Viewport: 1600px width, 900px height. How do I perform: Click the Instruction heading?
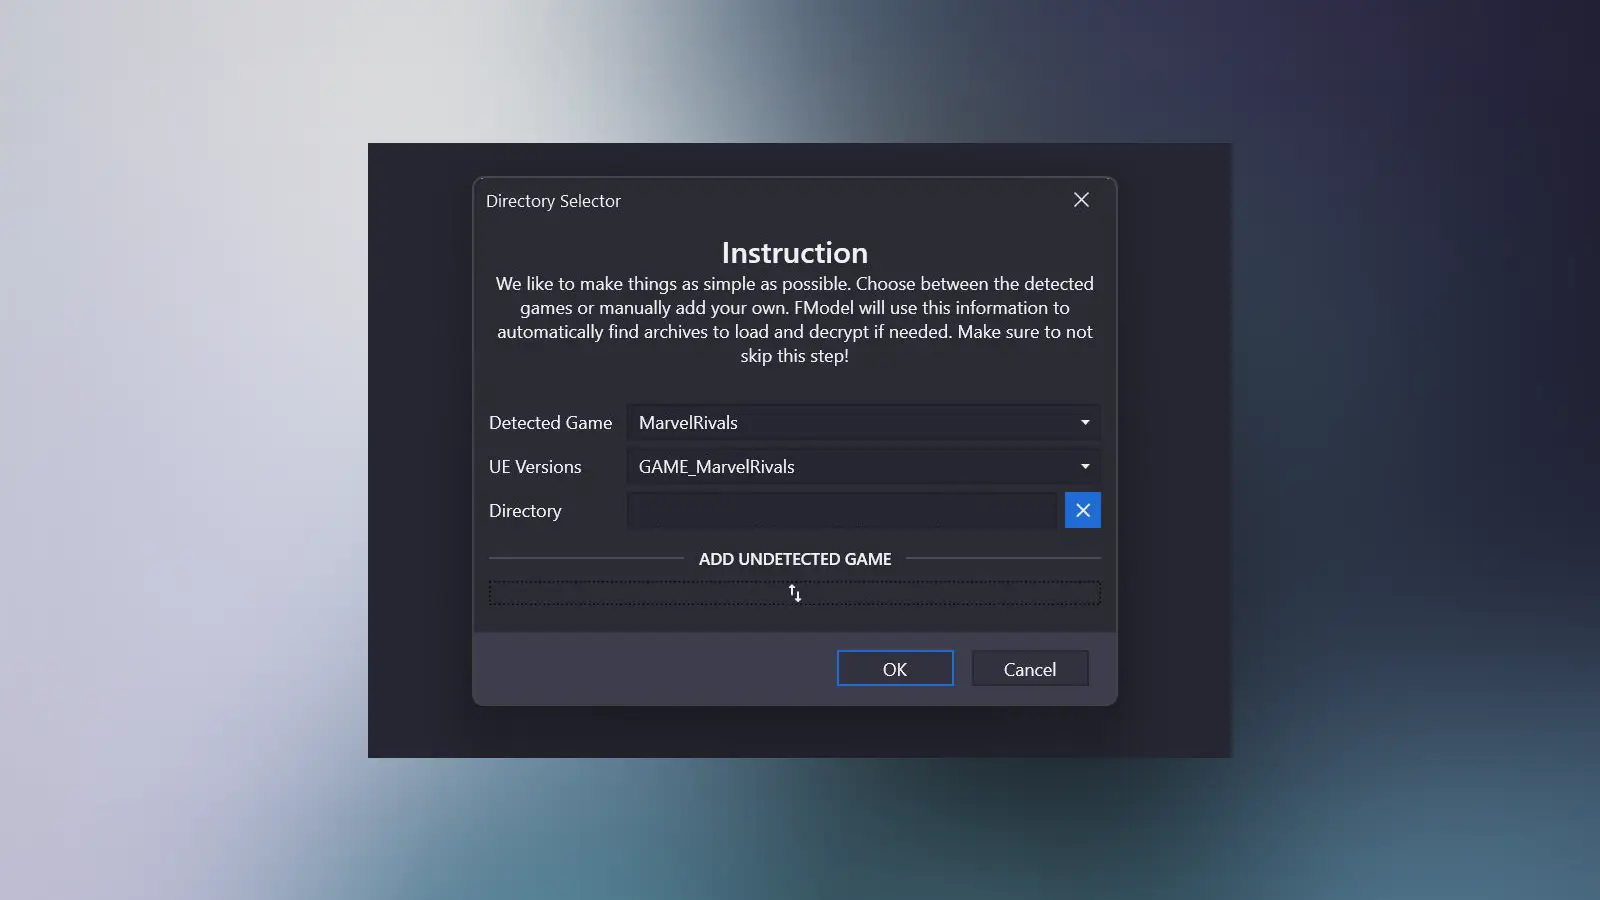click(794, 252)
